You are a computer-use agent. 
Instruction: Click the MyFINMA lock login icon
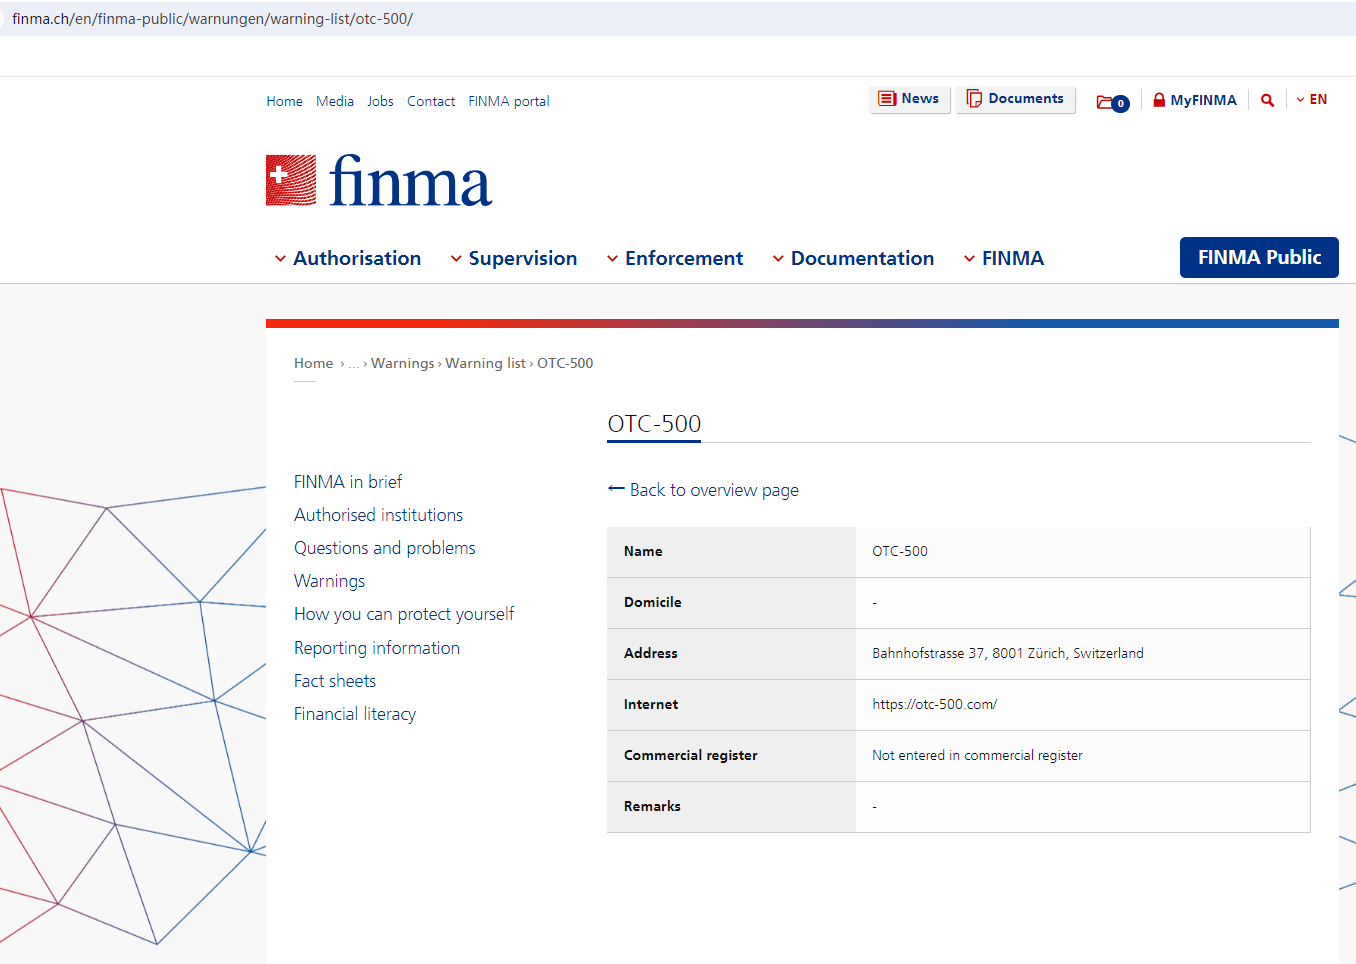pos(1159,100)
